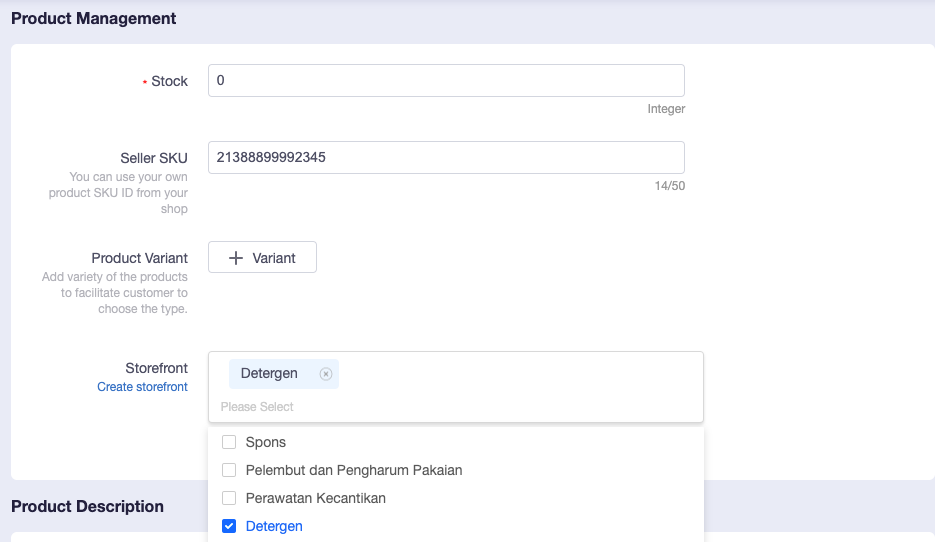Focus the Stock input field
The image size is (935, 542).
pos(446,80)
